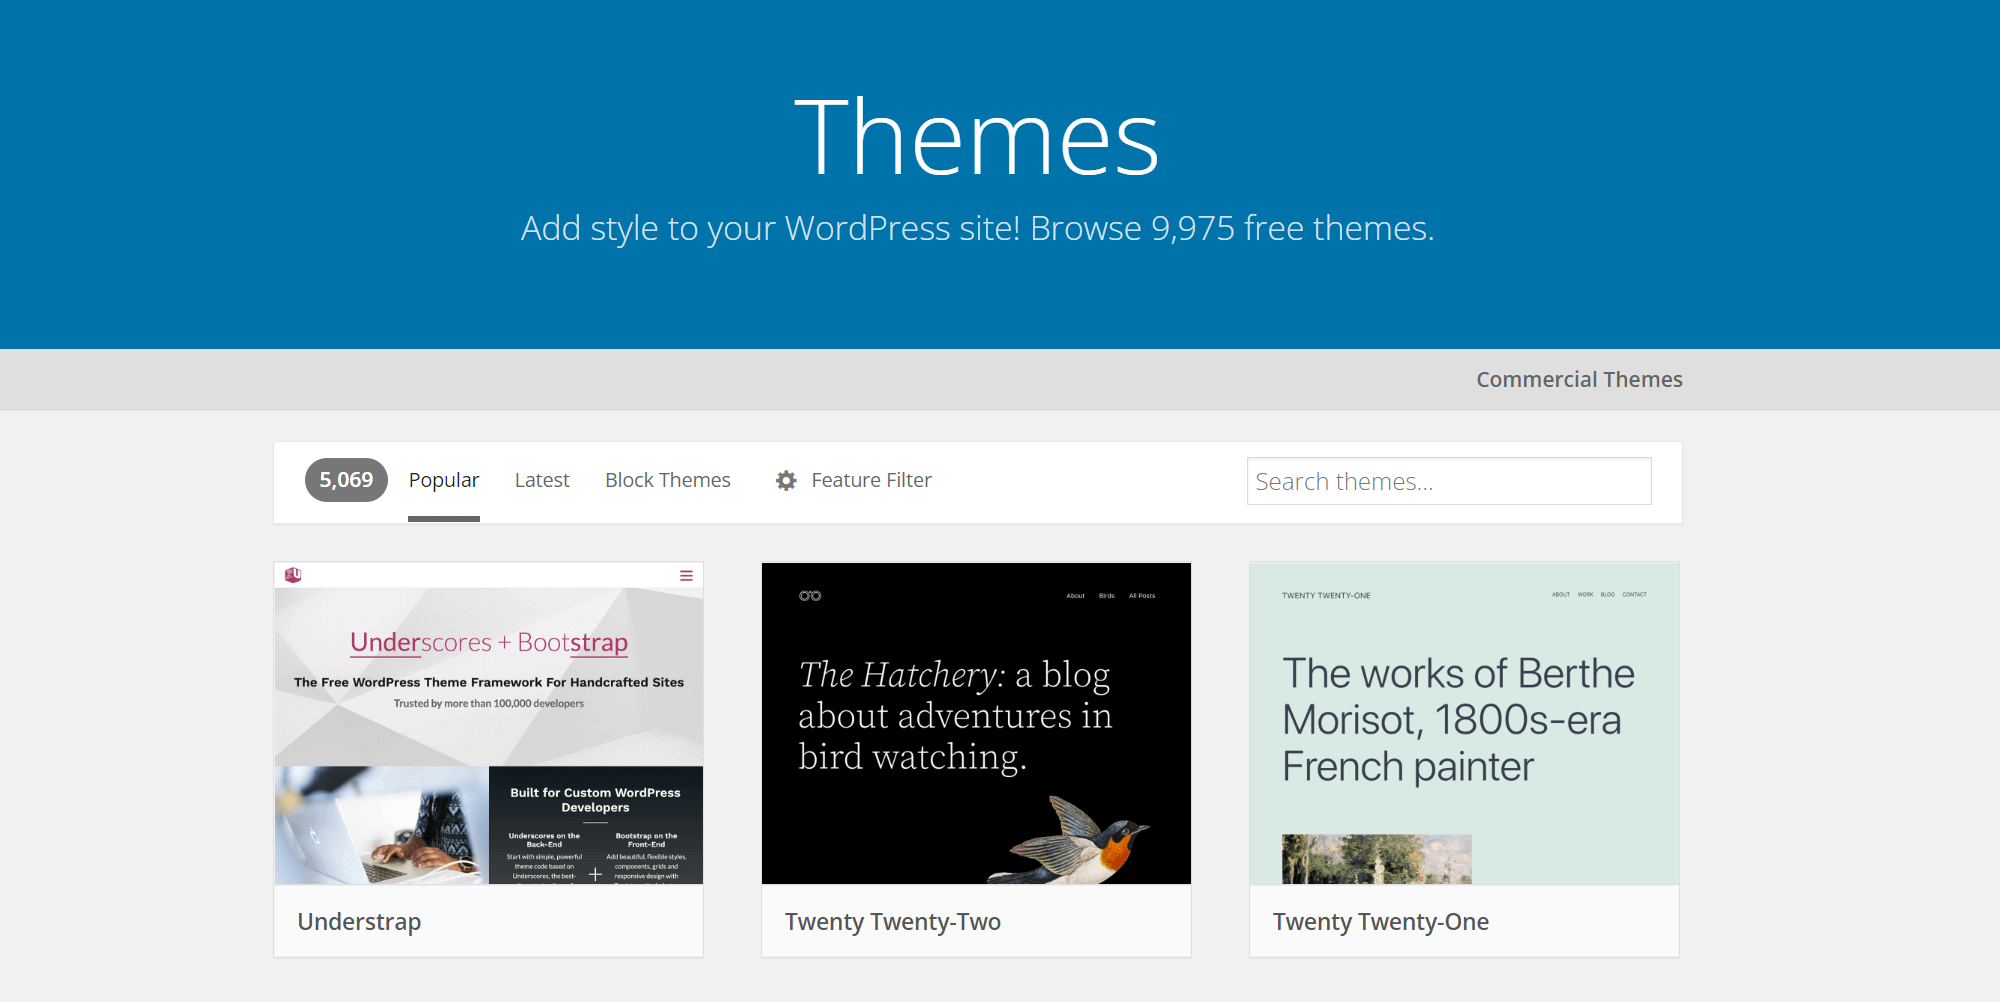Click the 'TWENTY TWENTY-ONE' site title in preview
The width and height of the screenshot is (2000, 1002).
pyautogui.click(x=1326, y=595)
